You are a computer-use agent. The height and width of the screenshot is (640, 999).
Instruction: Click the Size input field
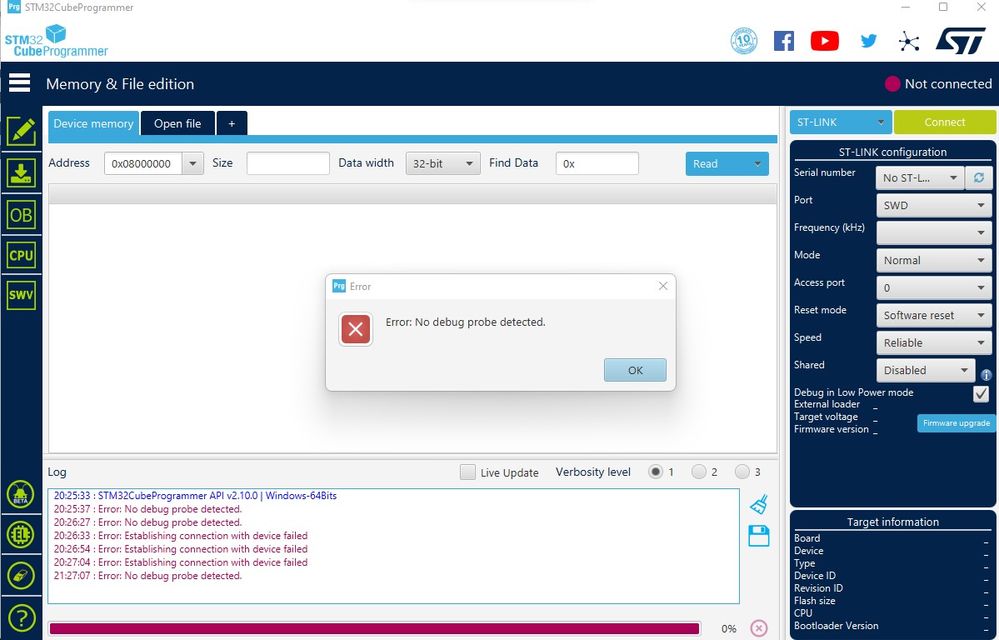pos(288,164)
